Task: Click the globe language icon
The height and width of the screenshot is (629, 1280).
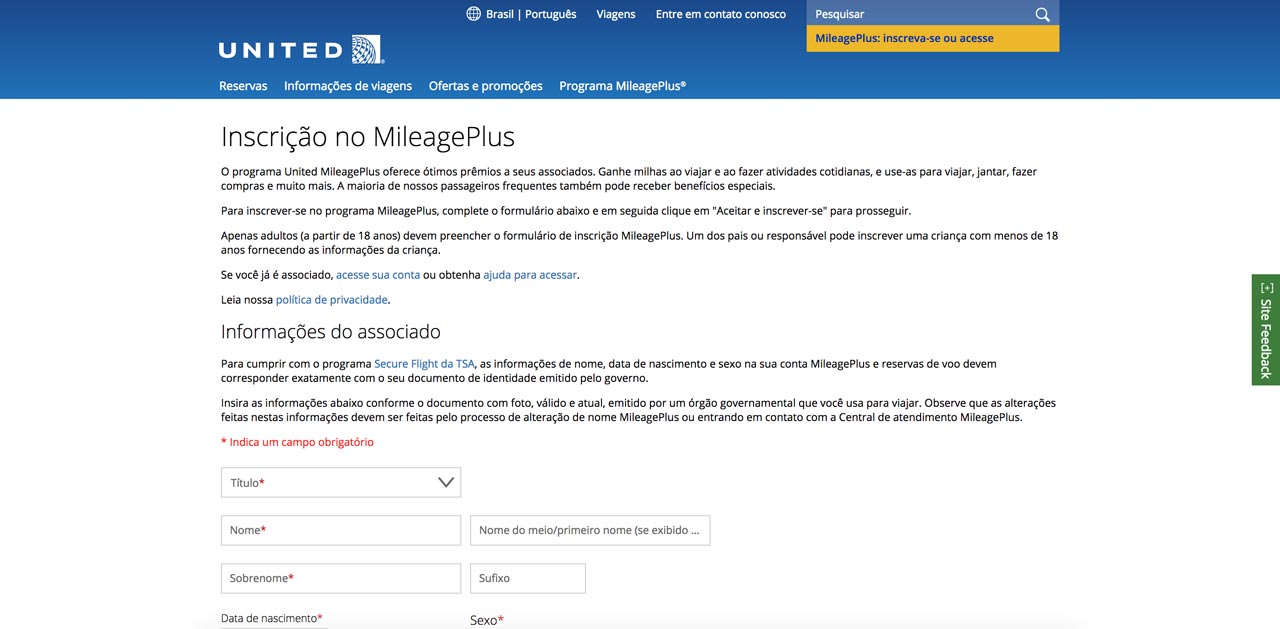Action: [474, 14]
